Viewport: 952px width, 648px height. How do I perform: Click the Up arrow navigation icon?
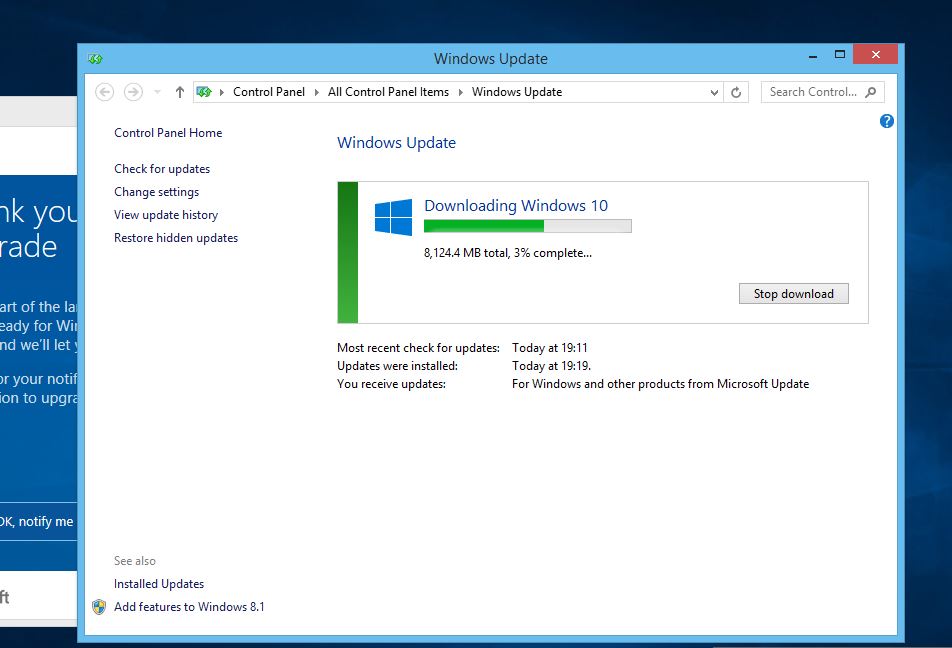[x=178, y=91]
